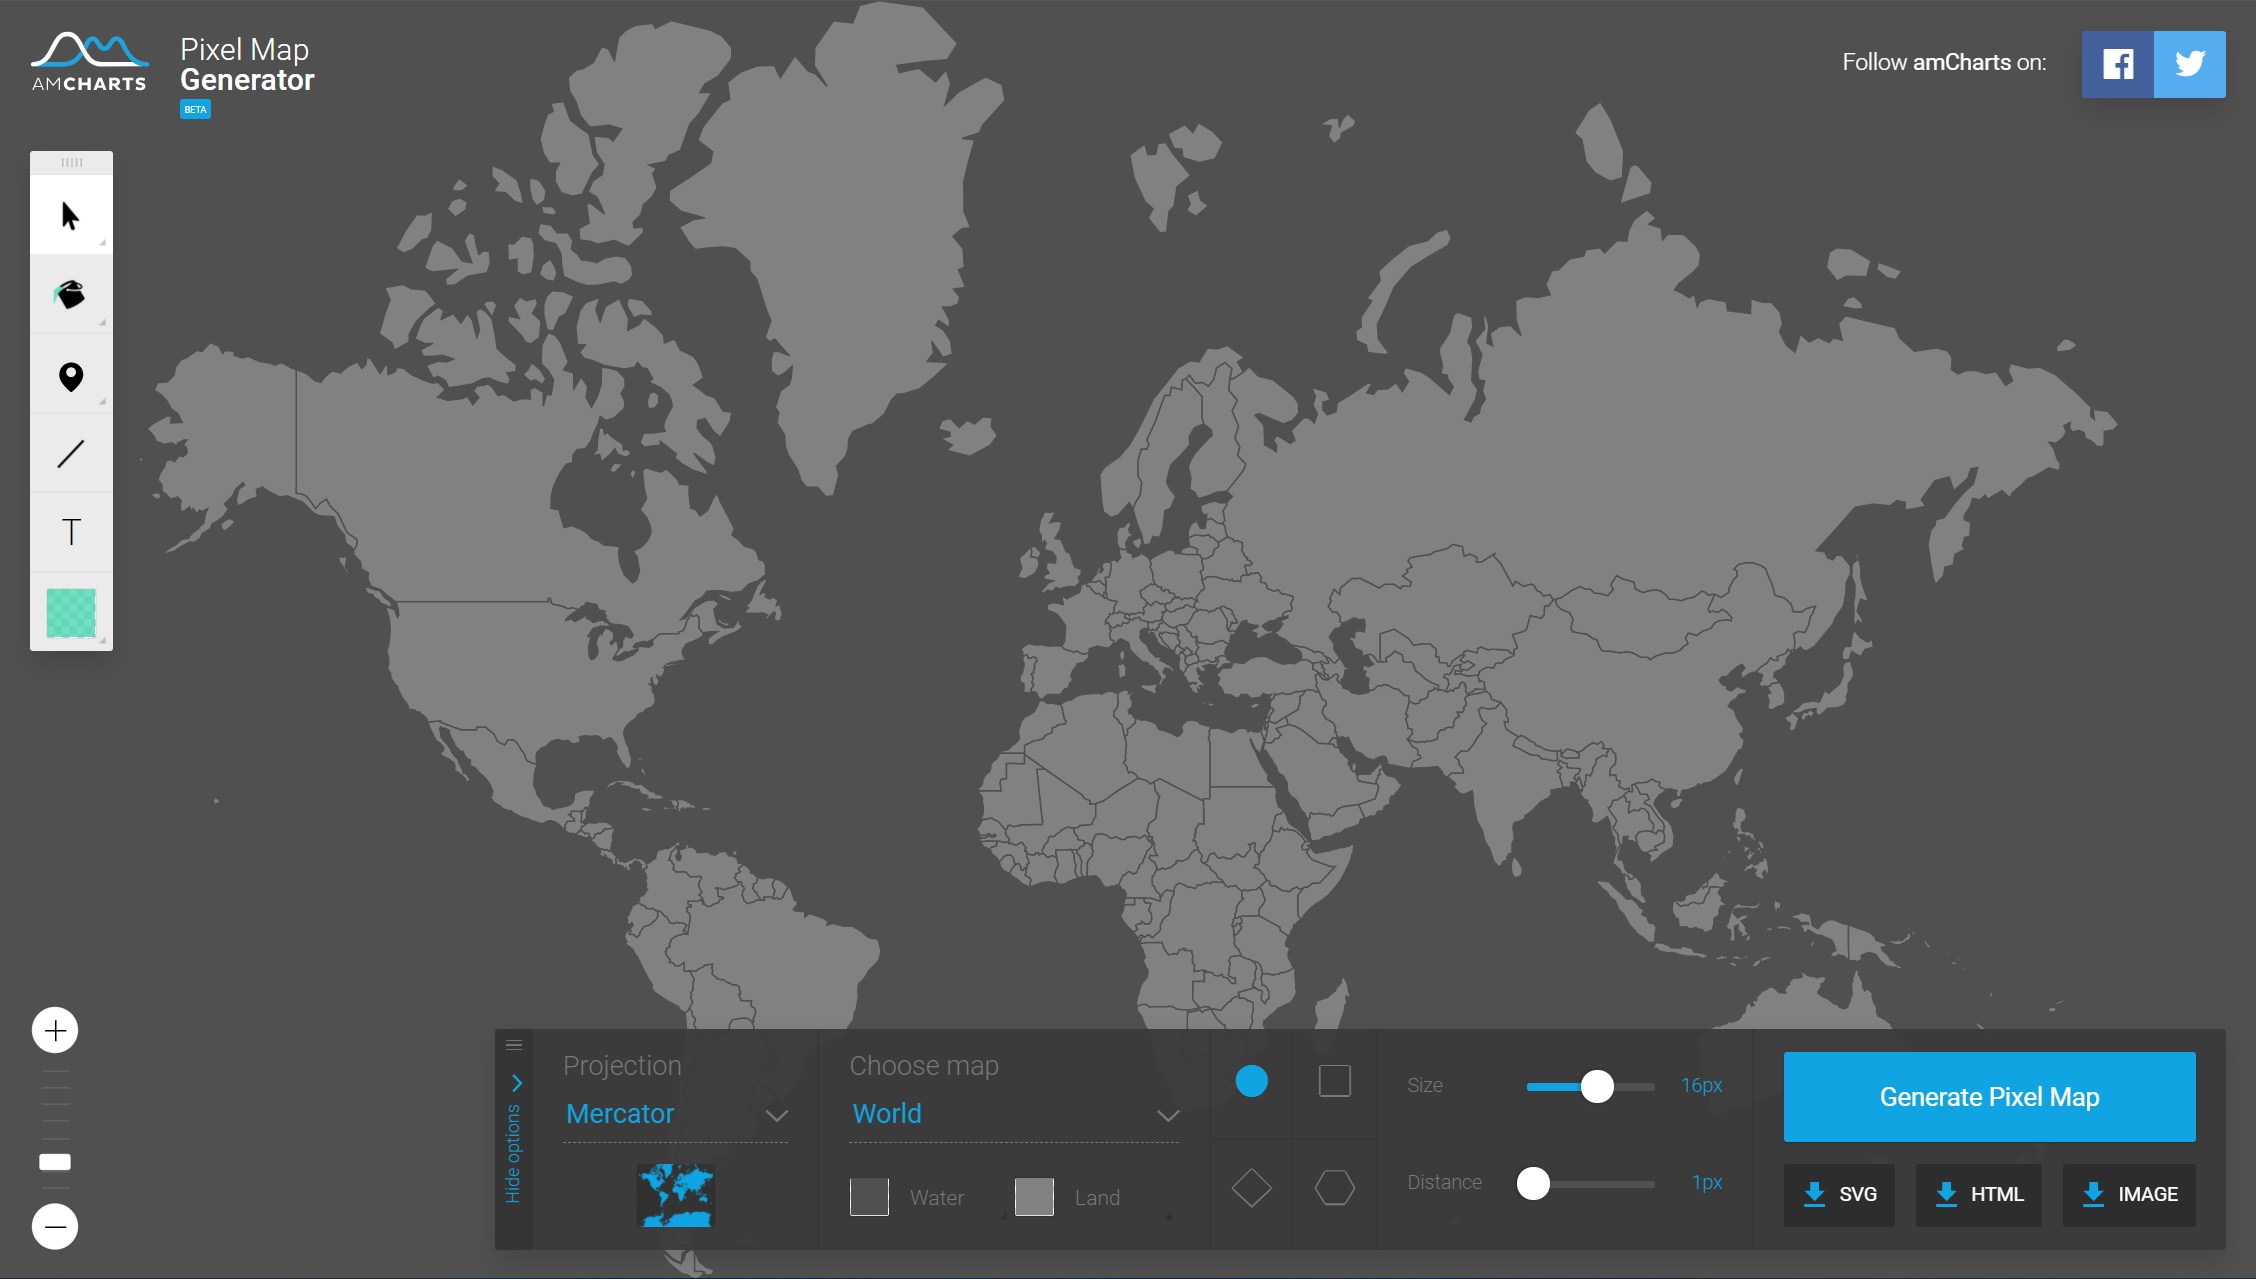Viewport: 2256px width, 1279px height.
Task: Open the Twitter page icon
Action: [2189, 64]
